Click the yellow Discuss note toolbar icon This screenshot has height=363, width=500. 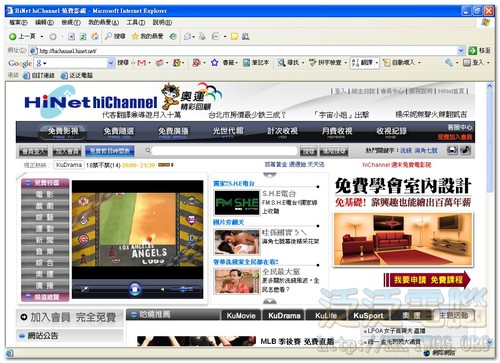(234, 36)
